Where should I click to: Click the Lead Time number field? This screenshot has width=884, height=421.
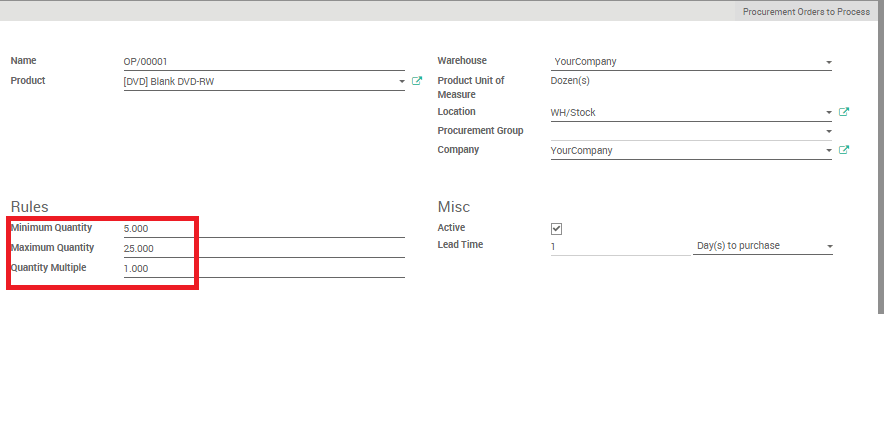coord(618,246)
